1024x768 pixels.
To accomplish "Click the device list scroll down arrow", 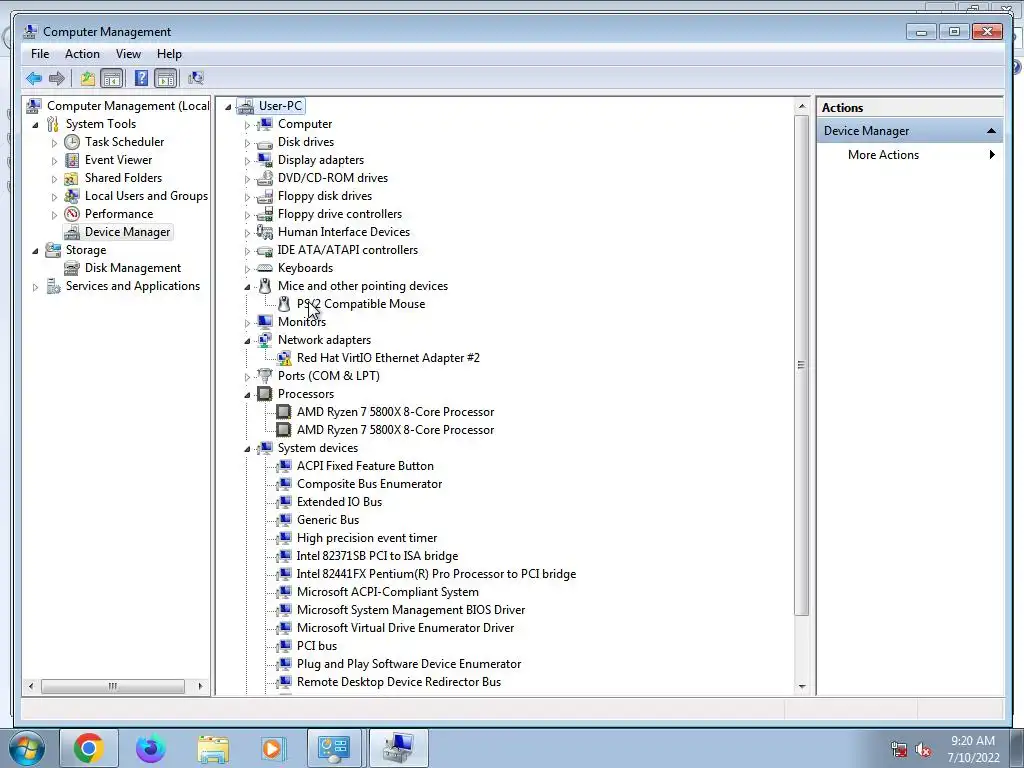I will click(x=801, y=687).
